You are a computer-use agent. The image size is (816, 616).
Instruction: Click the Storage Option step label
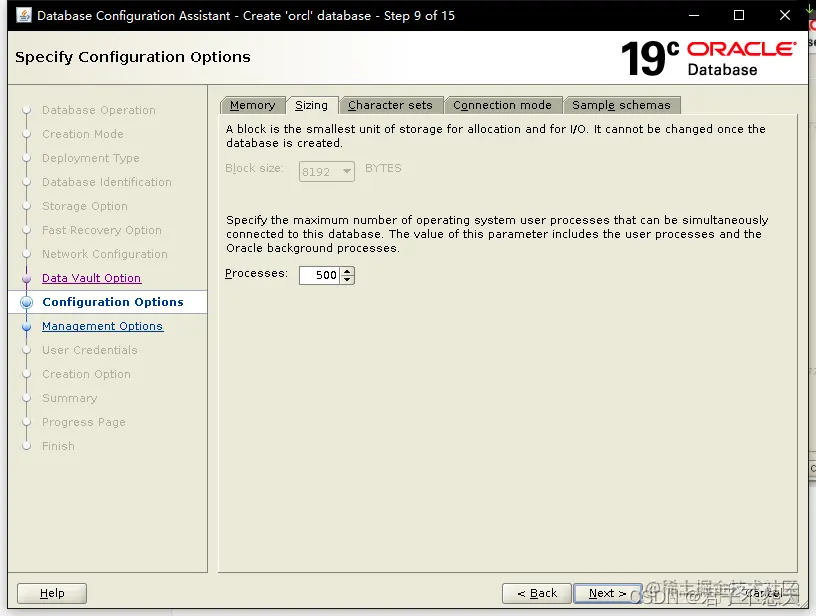(x=85, y=206)
